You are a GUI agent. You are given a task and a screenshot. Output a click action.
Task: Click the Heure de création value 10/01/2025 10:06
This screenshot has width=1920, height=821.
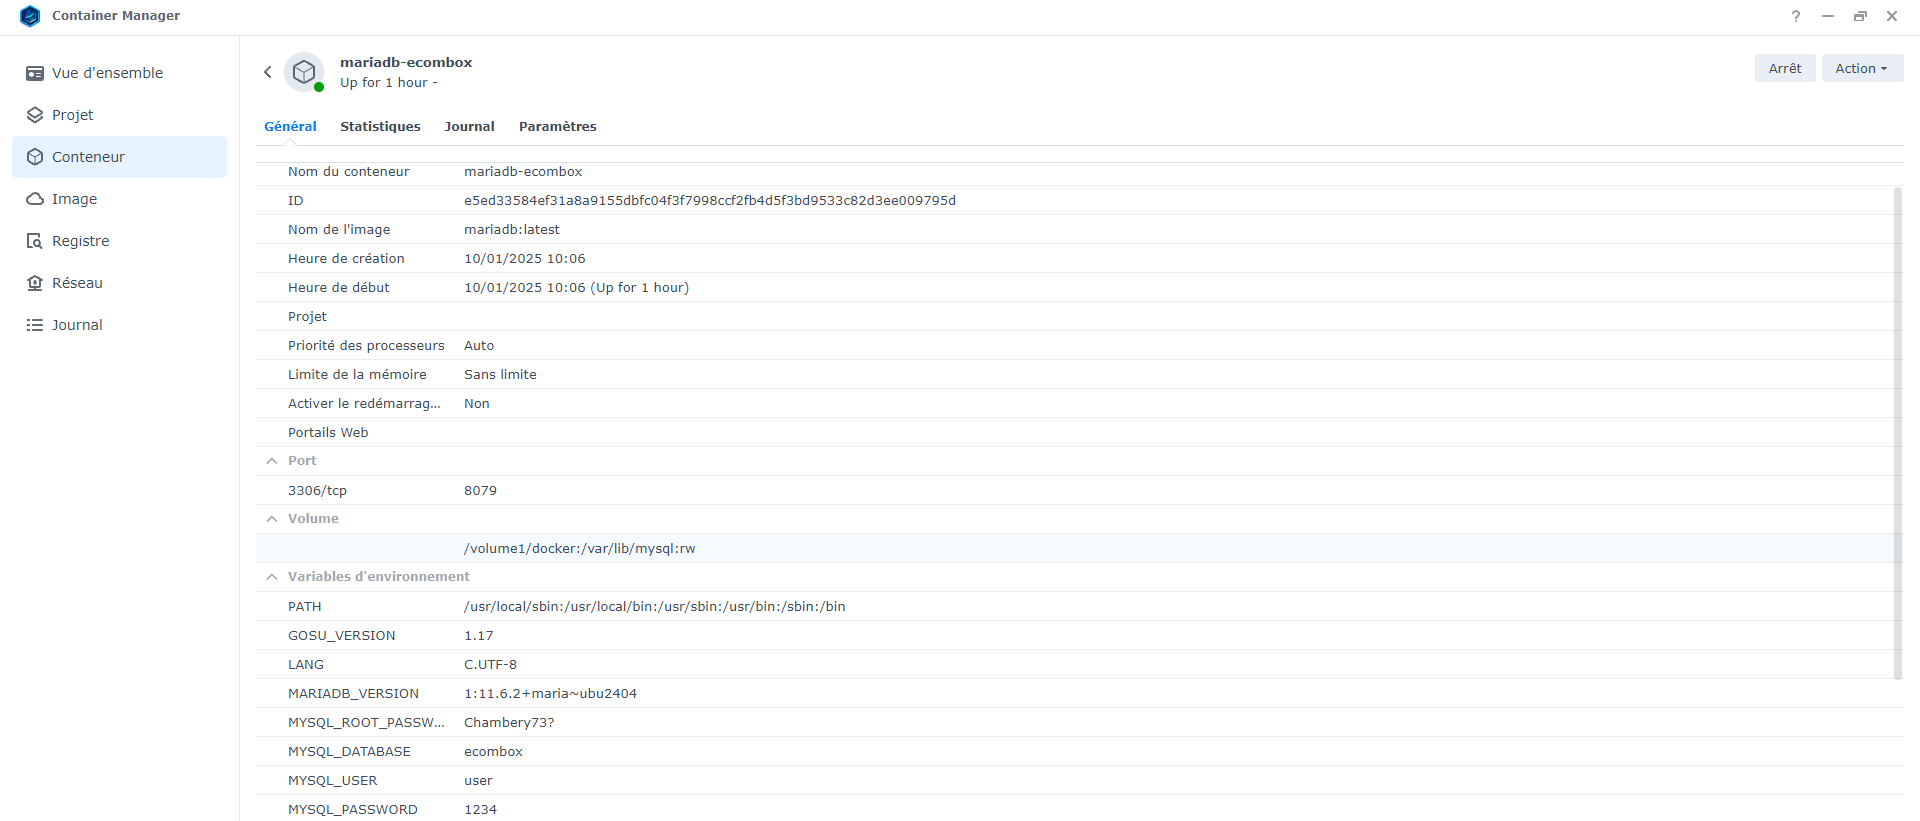(525, 259)
